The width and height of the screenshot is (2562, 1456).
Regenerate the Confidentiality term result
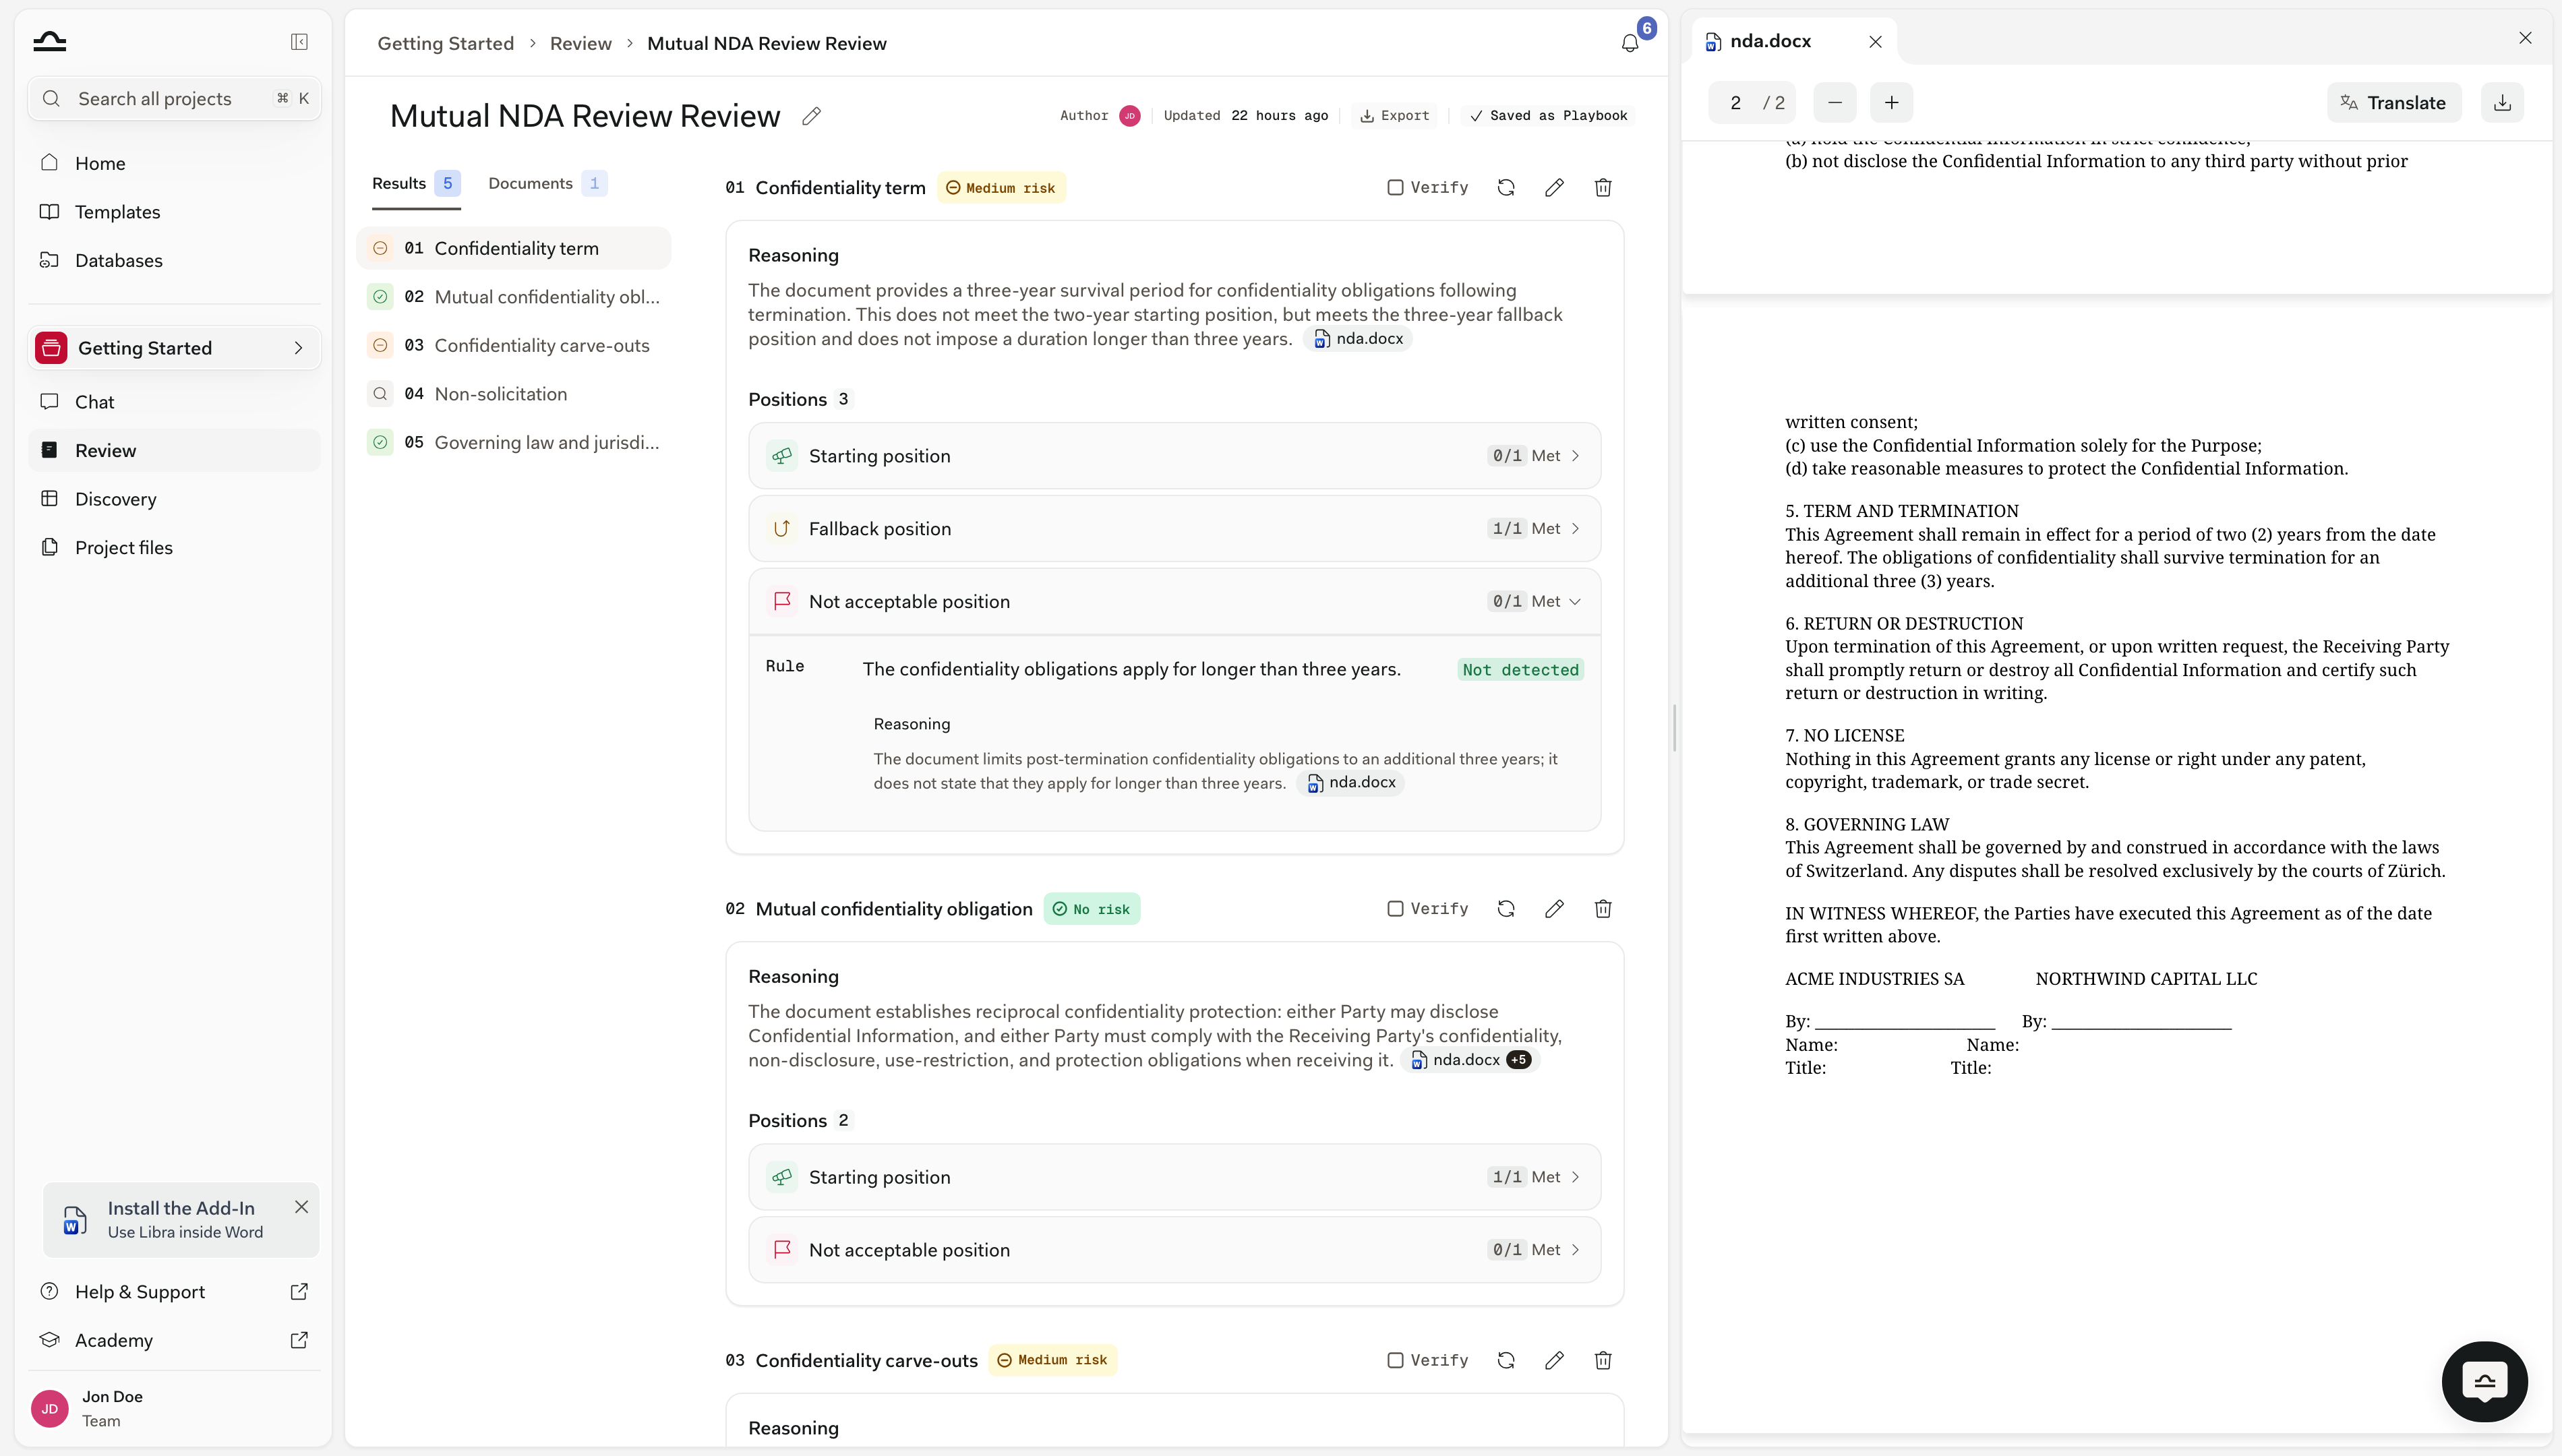[x=1506, y=188]
